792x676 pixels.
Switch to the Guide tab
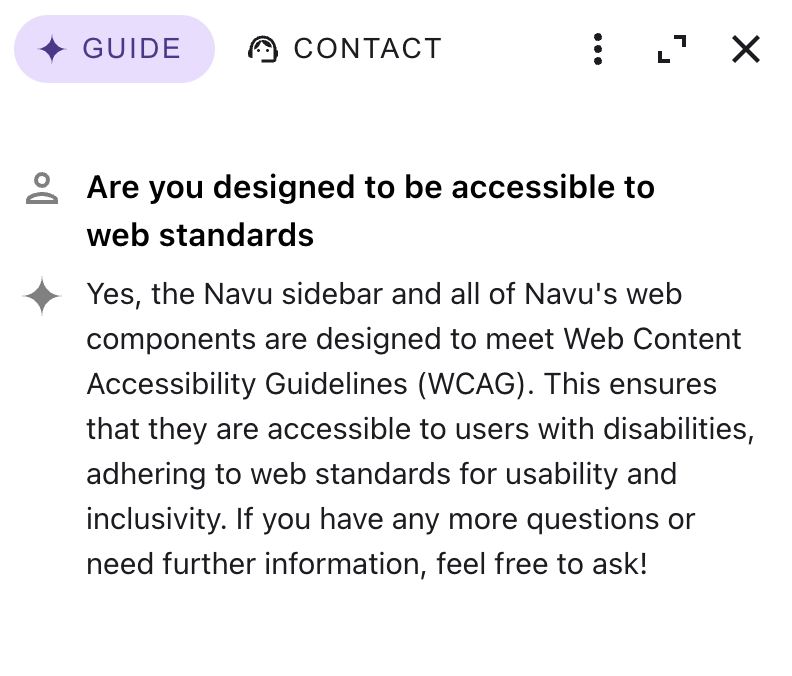pyautogui.click(x=114, y=48)
